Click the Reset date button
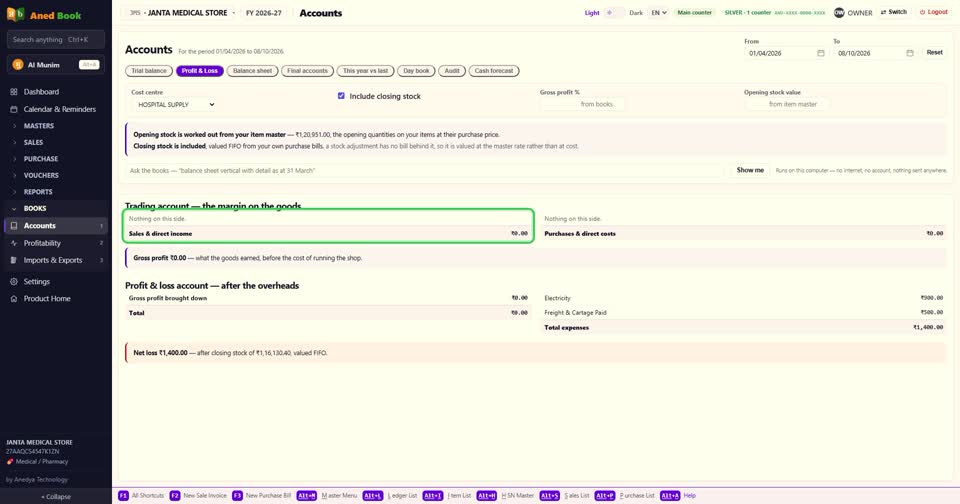Image resolution: width=960 pixels, height=504 pixels. [x=934, y=53]
